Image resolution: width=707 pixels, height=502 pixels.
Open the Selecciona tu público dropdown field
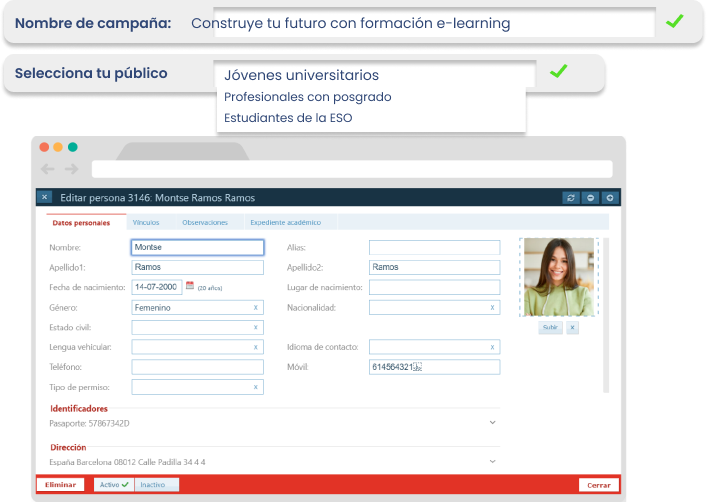point(374,74)
